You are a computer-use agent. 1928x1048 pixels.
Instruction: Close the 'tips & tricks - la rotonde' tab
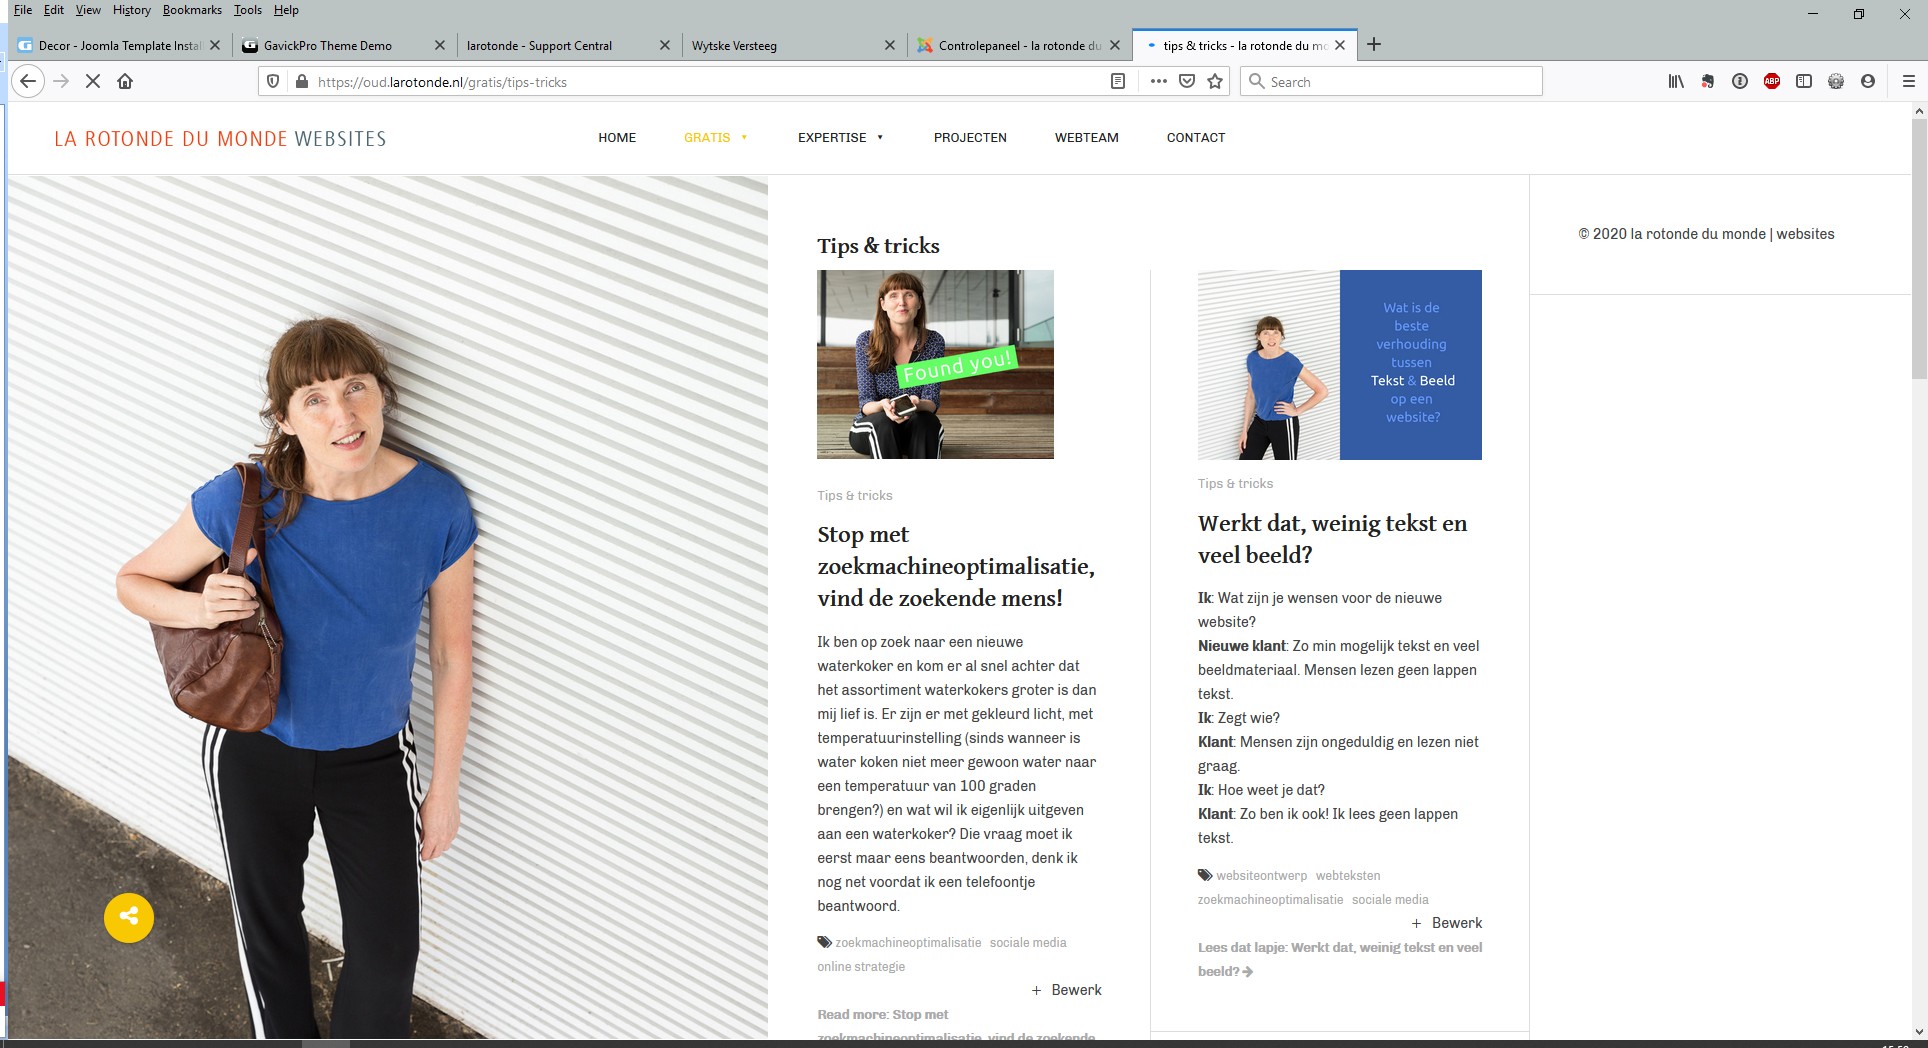[x=1340, y=45]
